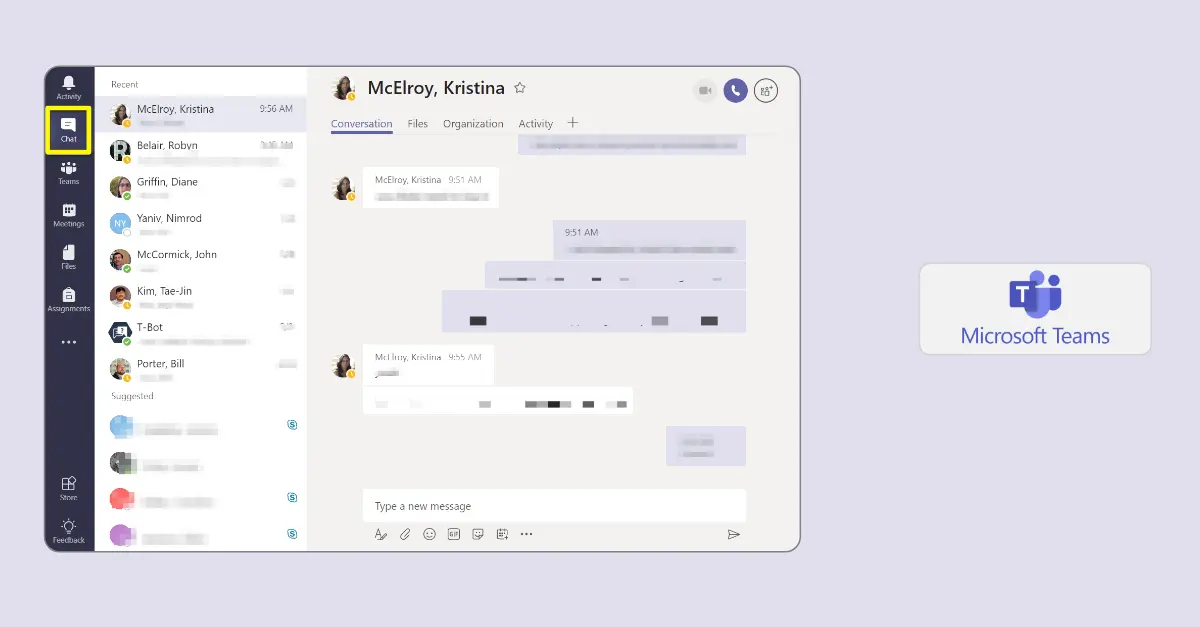1200x627 pixels.
Task: Open Assignments from the left sidebar
Action: [x=69, y=299]
